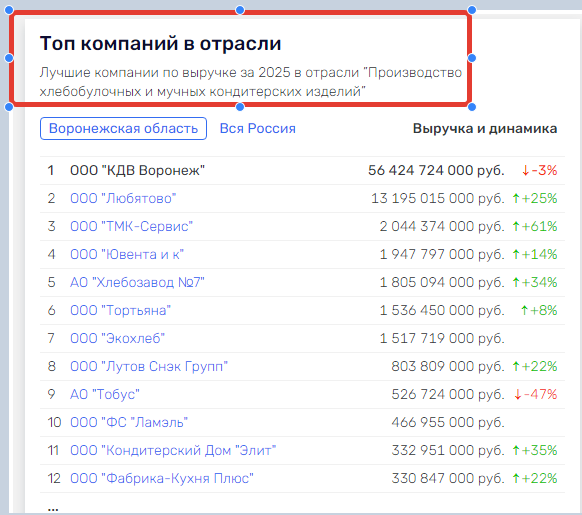Click the +14% growth indicator
The width and height of the screenshot is (582, 515).
pyautogui.click(x=535, y=254)
